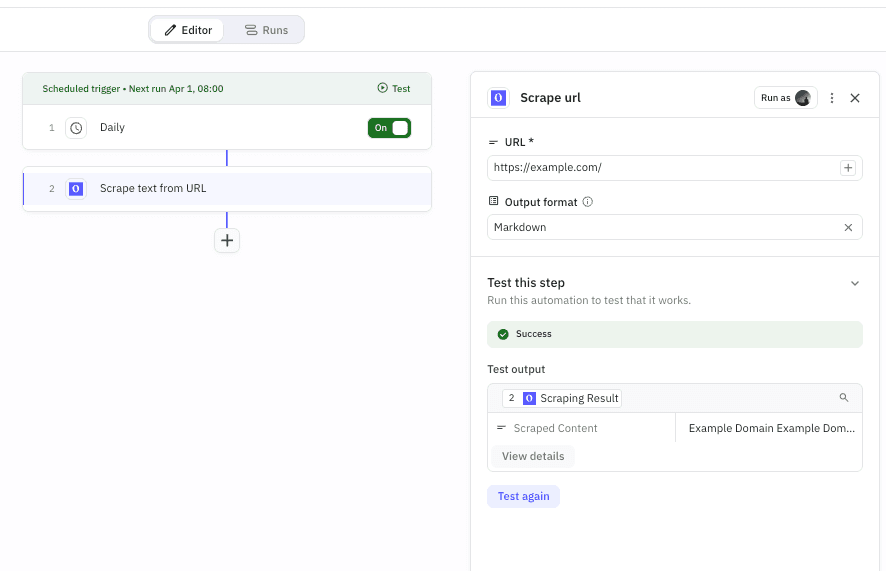This screenshot has height=571, width=886.
Task: Click the Output format label icon
Action: click(493, 200)
